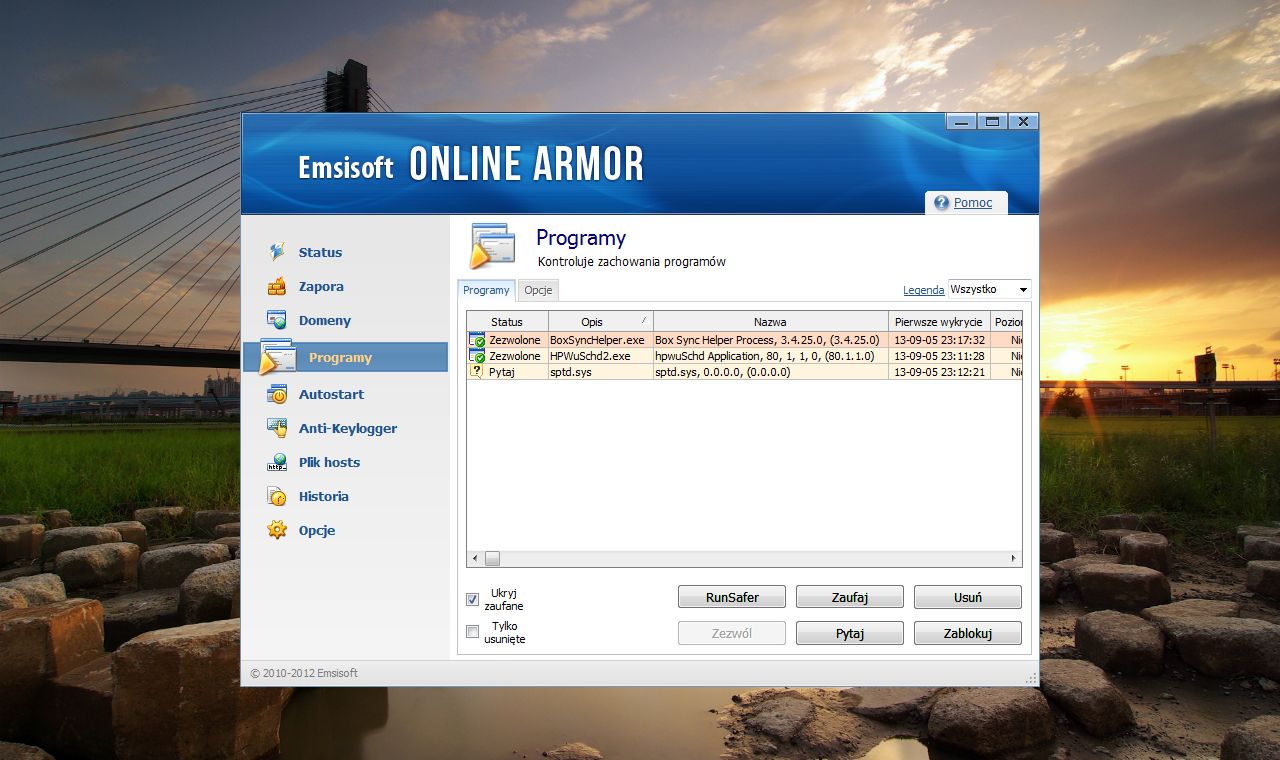Image resolution: width=1280 pixels, height=760 pixels.
Task: Maximize the Online Armor window
Action: (992, 122)
